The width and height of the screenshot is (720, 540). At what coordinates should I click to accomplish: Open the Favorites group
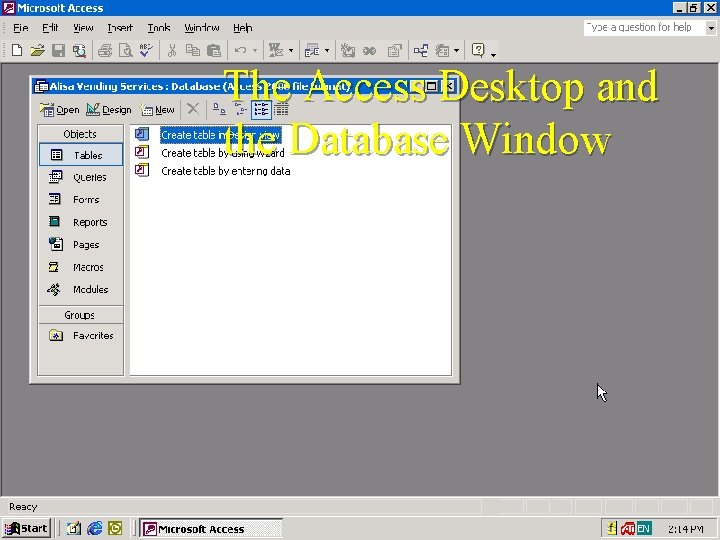[81, 335]
